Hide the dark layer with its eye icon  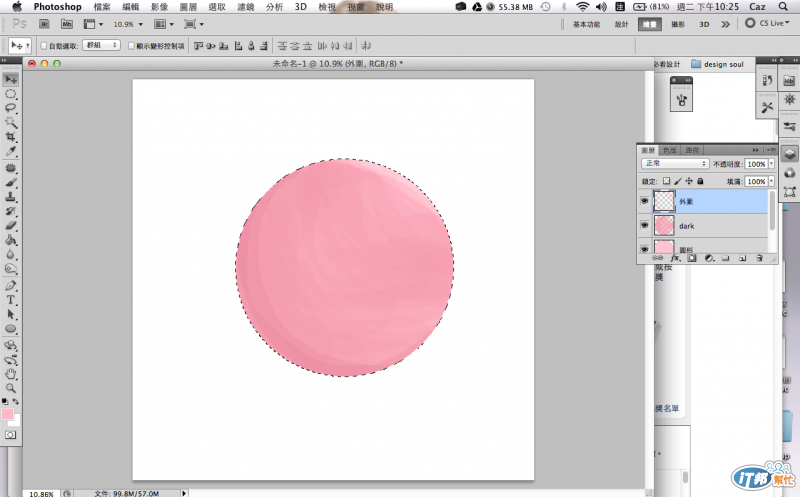[644, 226]
